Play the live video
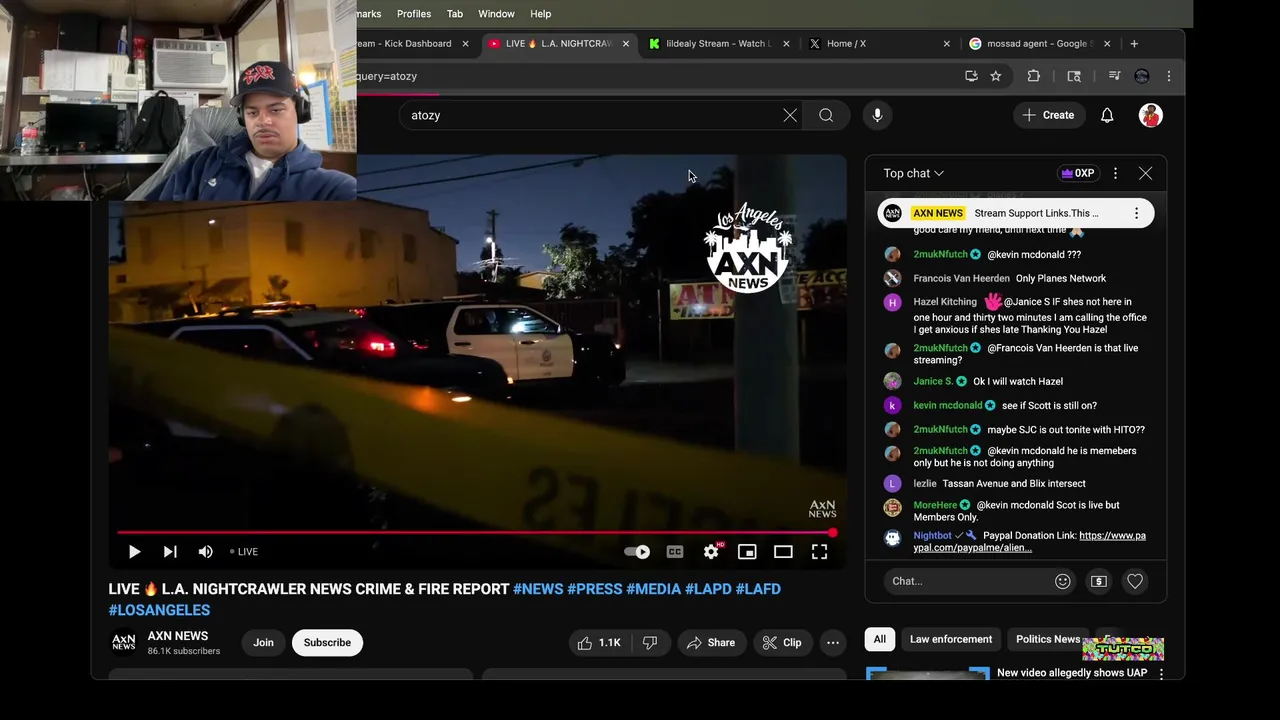Image resolution: width=1280 pixels, height=720 pixels. pyautogui.click(x=134, y=552)
